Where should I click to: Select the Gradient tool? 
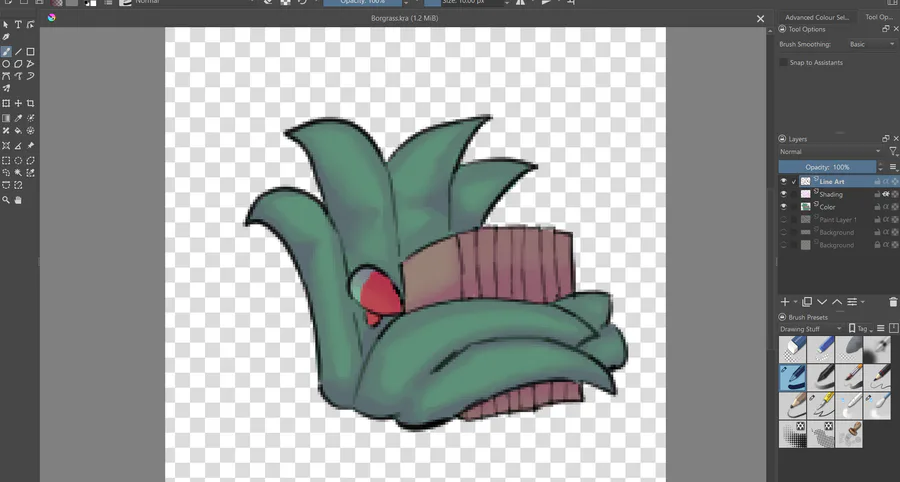tap(6, 118)
